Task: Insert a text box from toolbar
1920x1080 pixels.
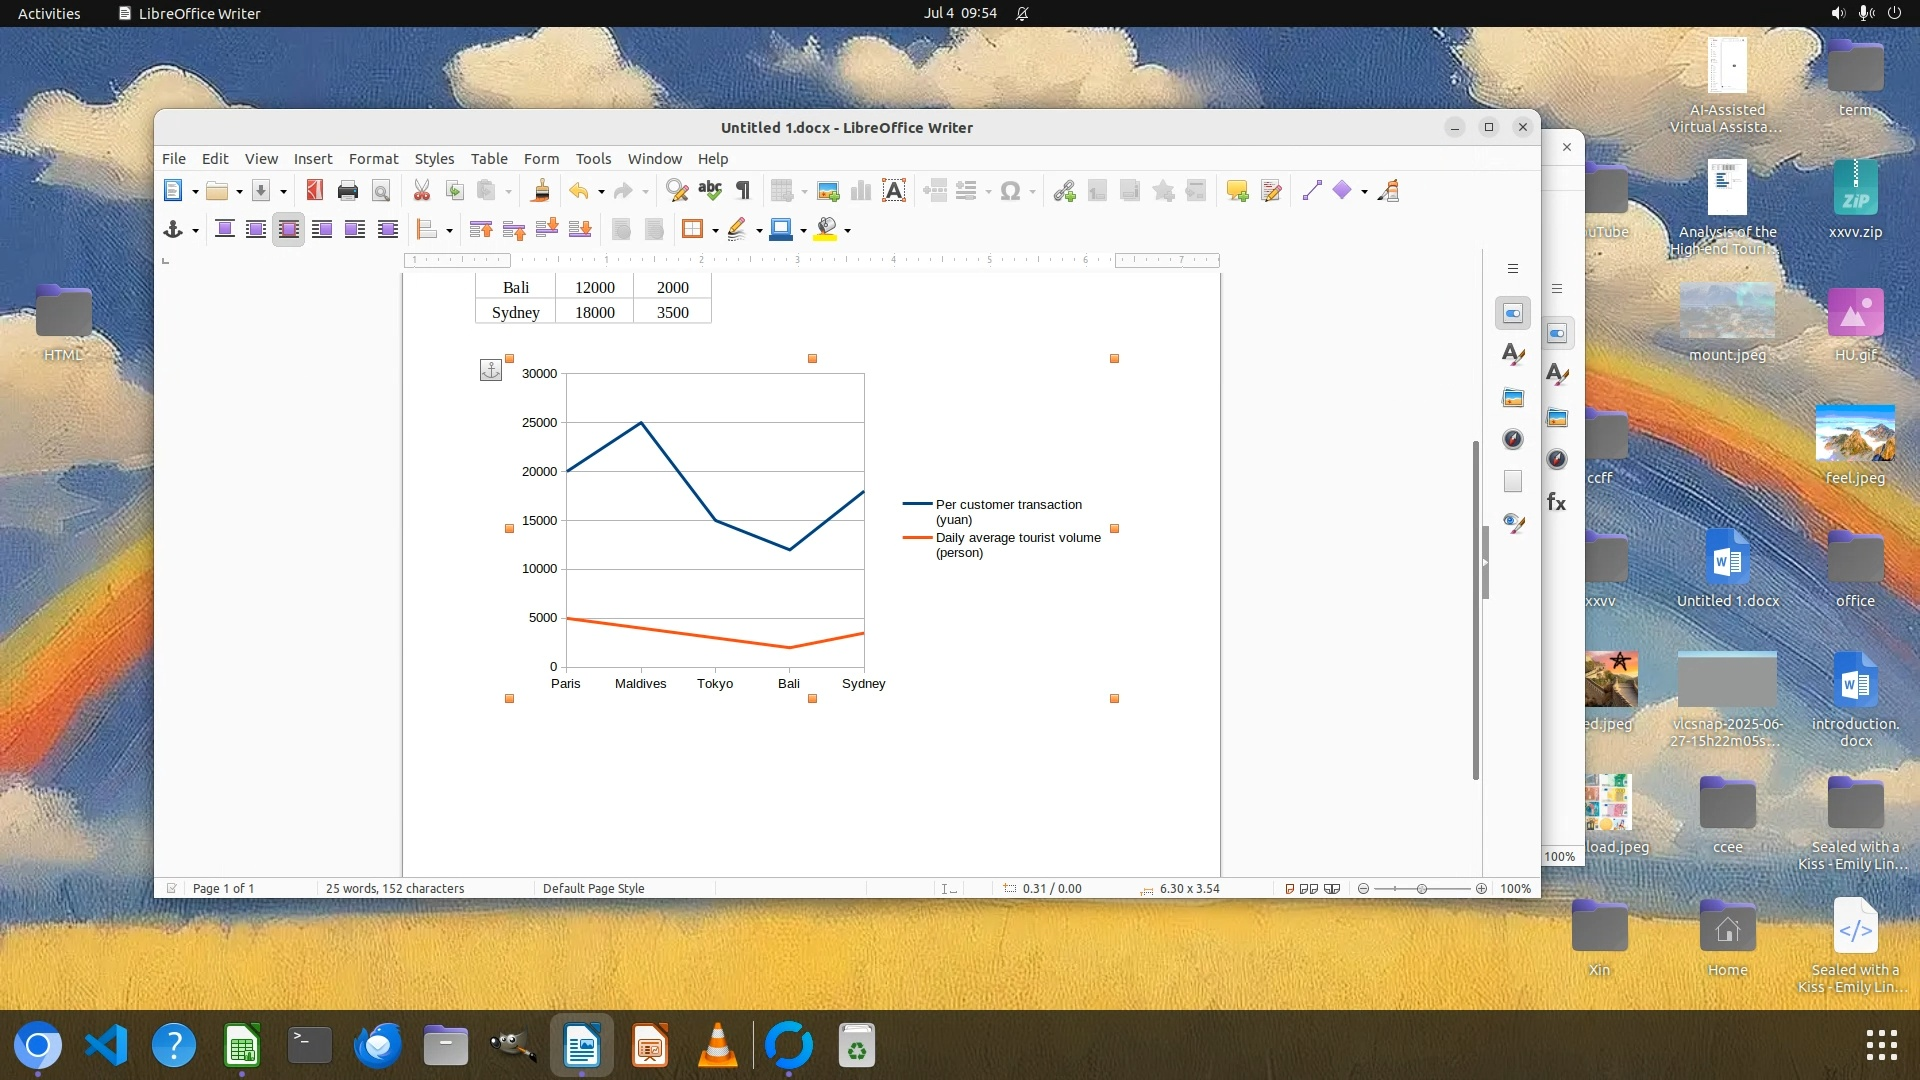Action: (893, 191)
